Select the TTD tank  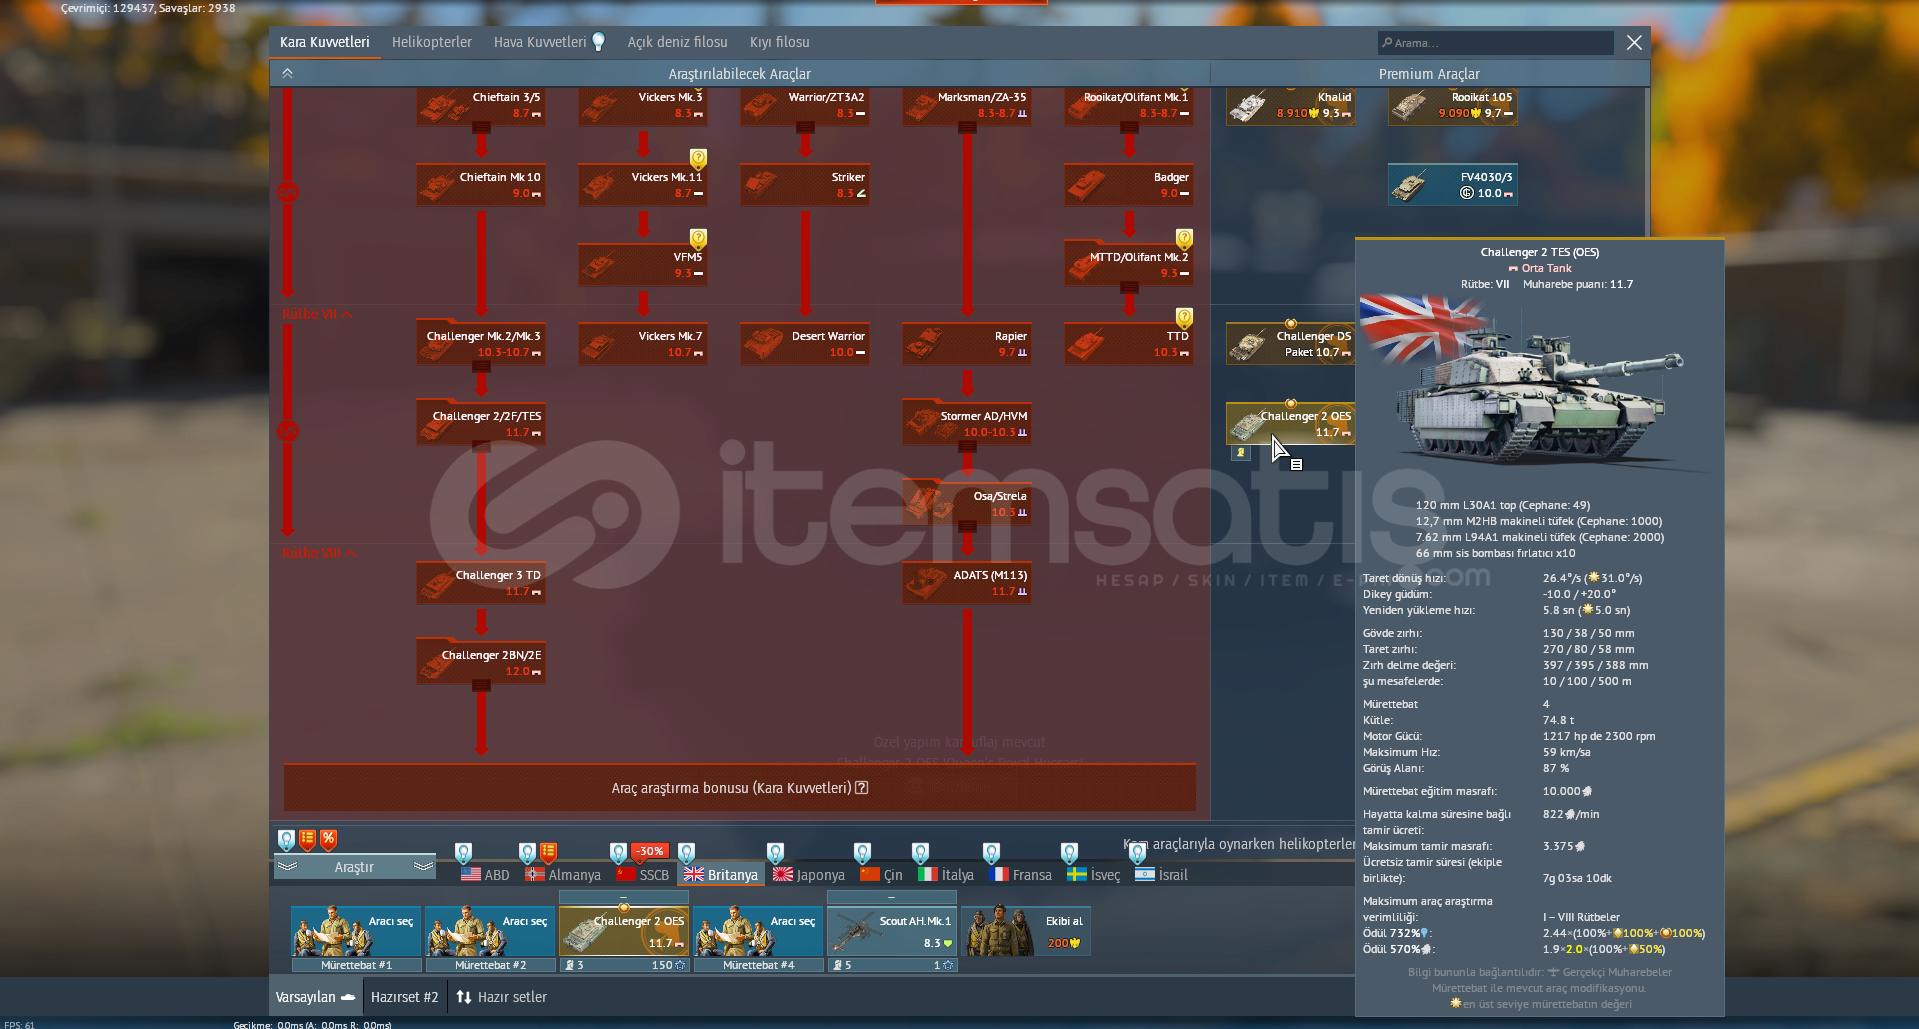click(x=1128, y=344)
